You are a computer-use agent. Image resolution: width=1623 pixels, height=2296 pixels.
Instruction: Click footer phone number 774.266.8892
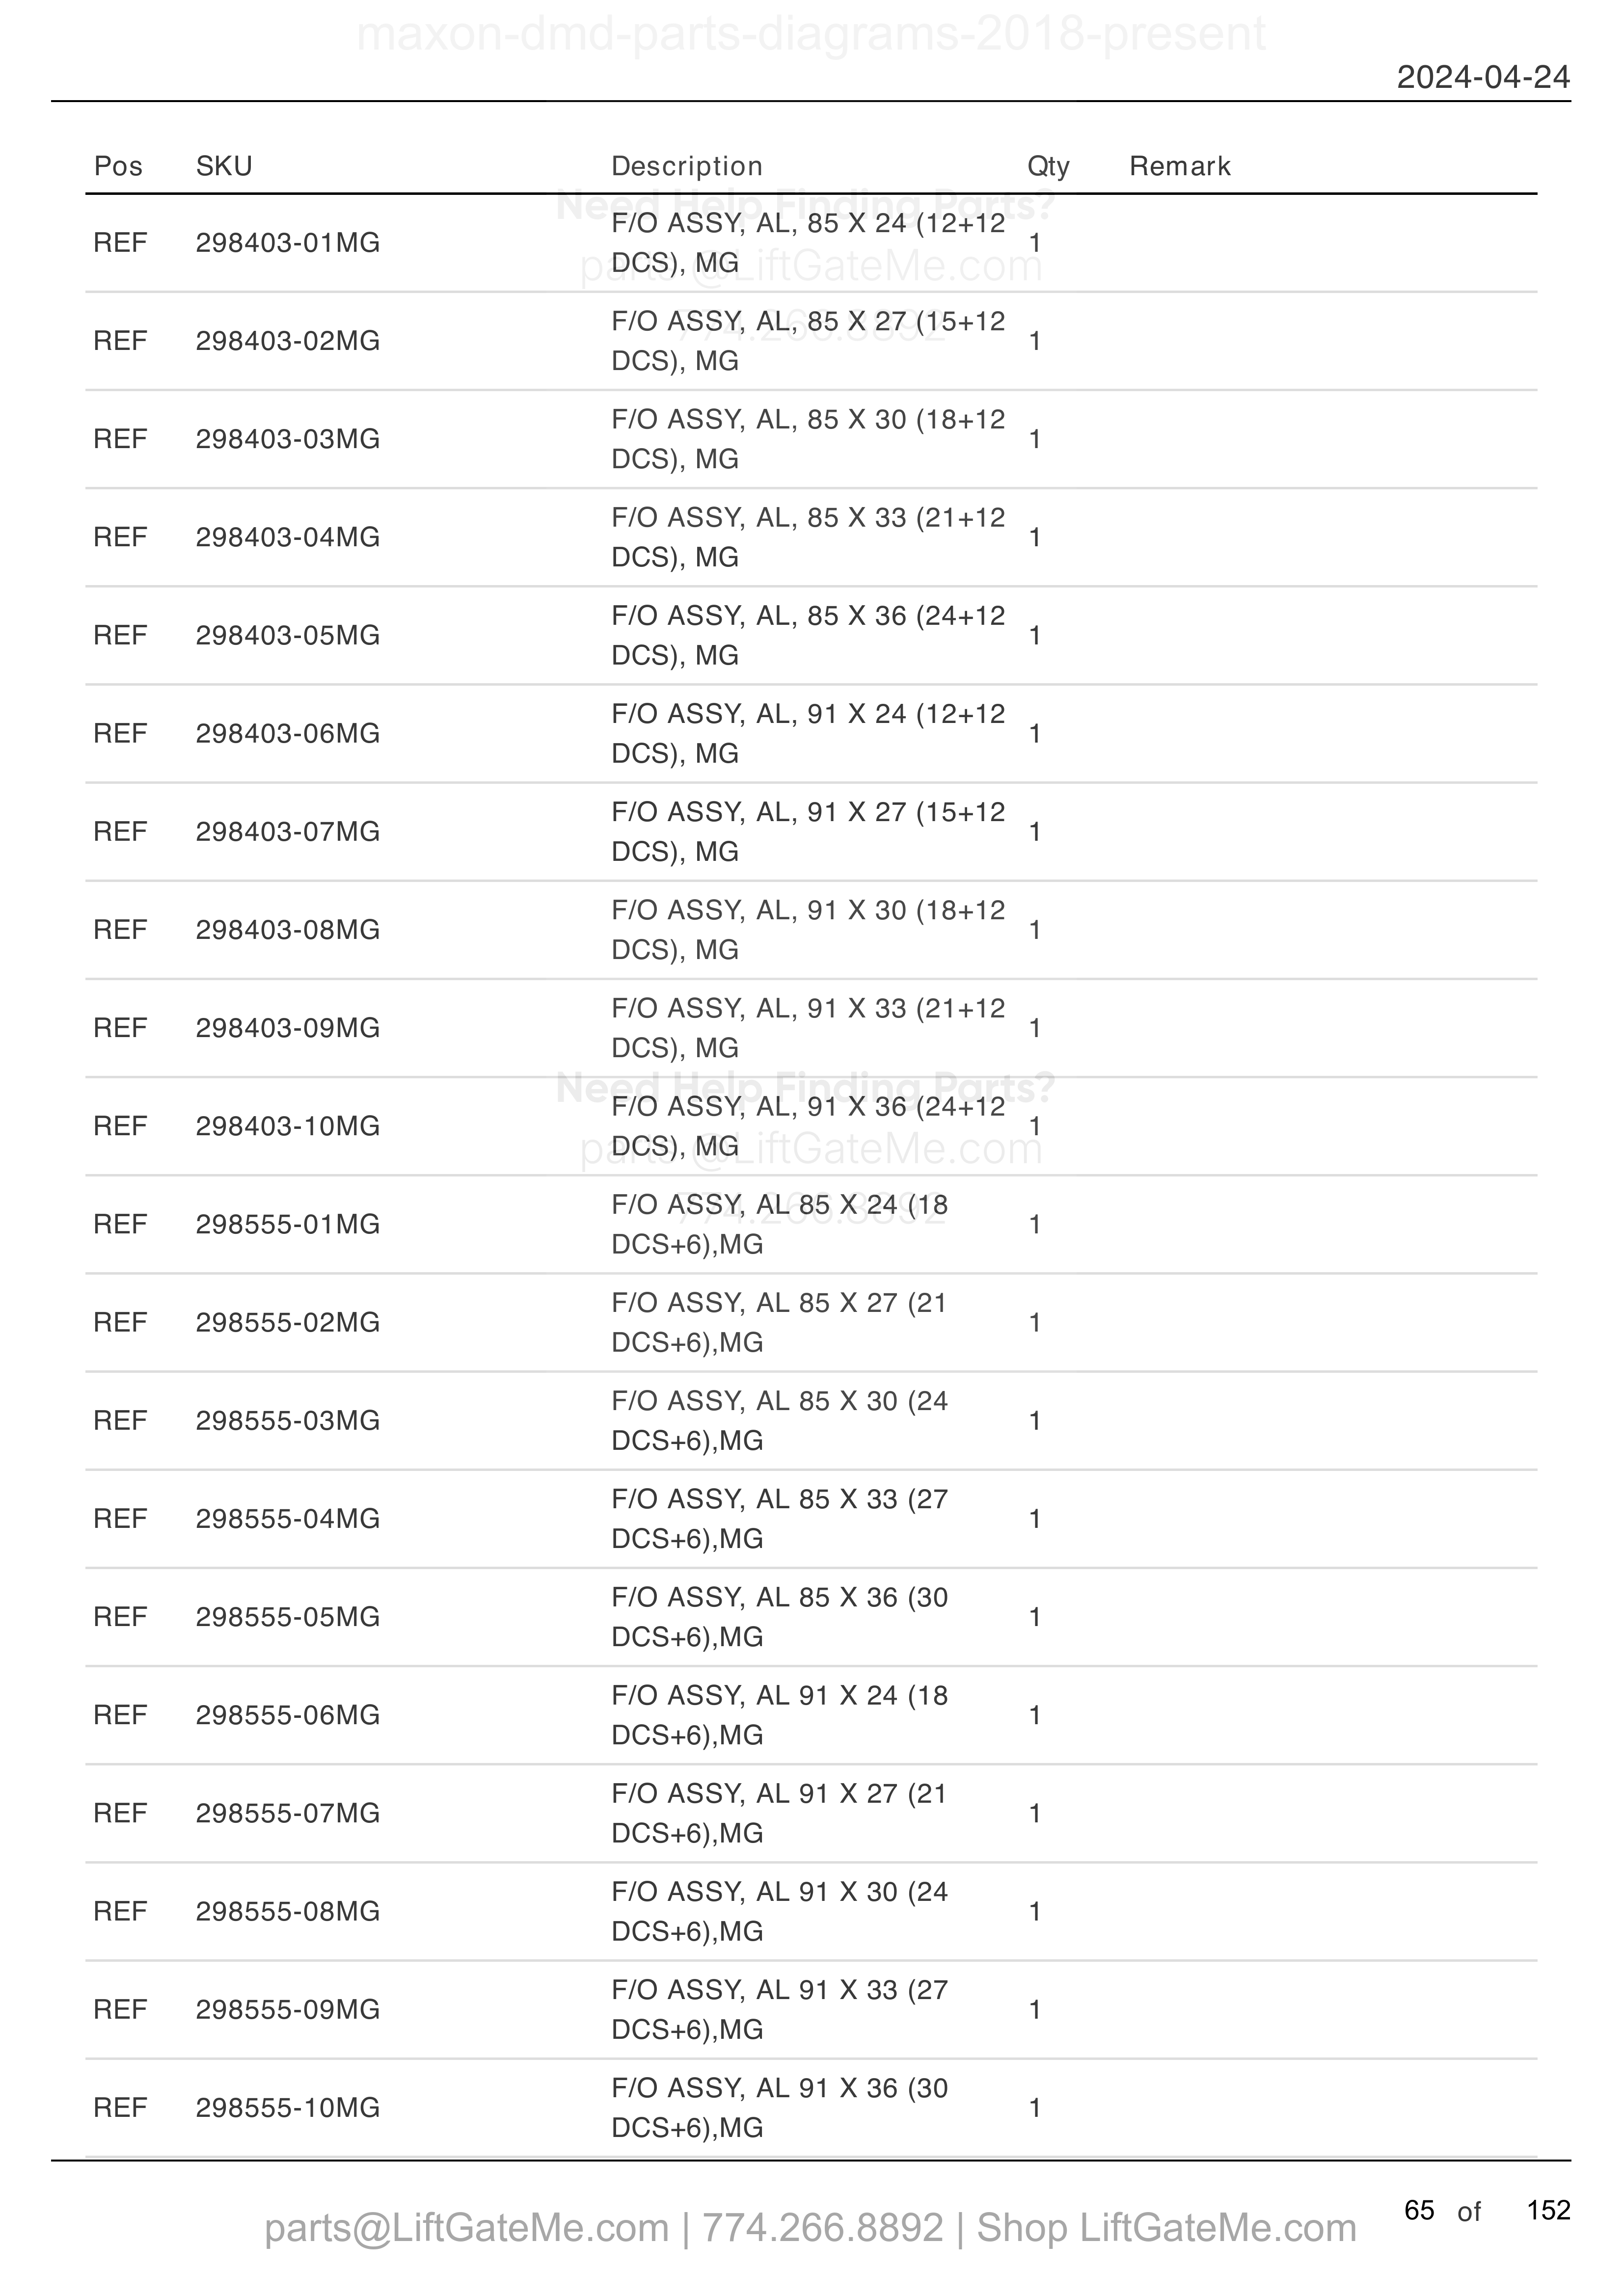[822, 2229]
